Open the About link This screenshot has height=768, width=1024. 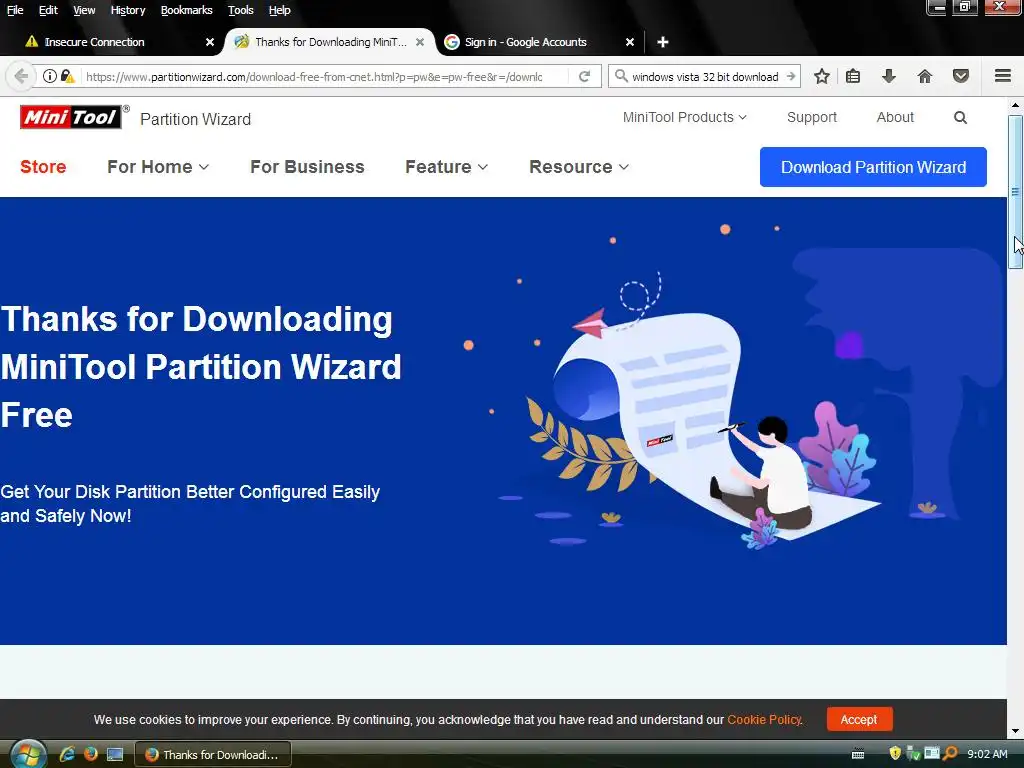895,118
